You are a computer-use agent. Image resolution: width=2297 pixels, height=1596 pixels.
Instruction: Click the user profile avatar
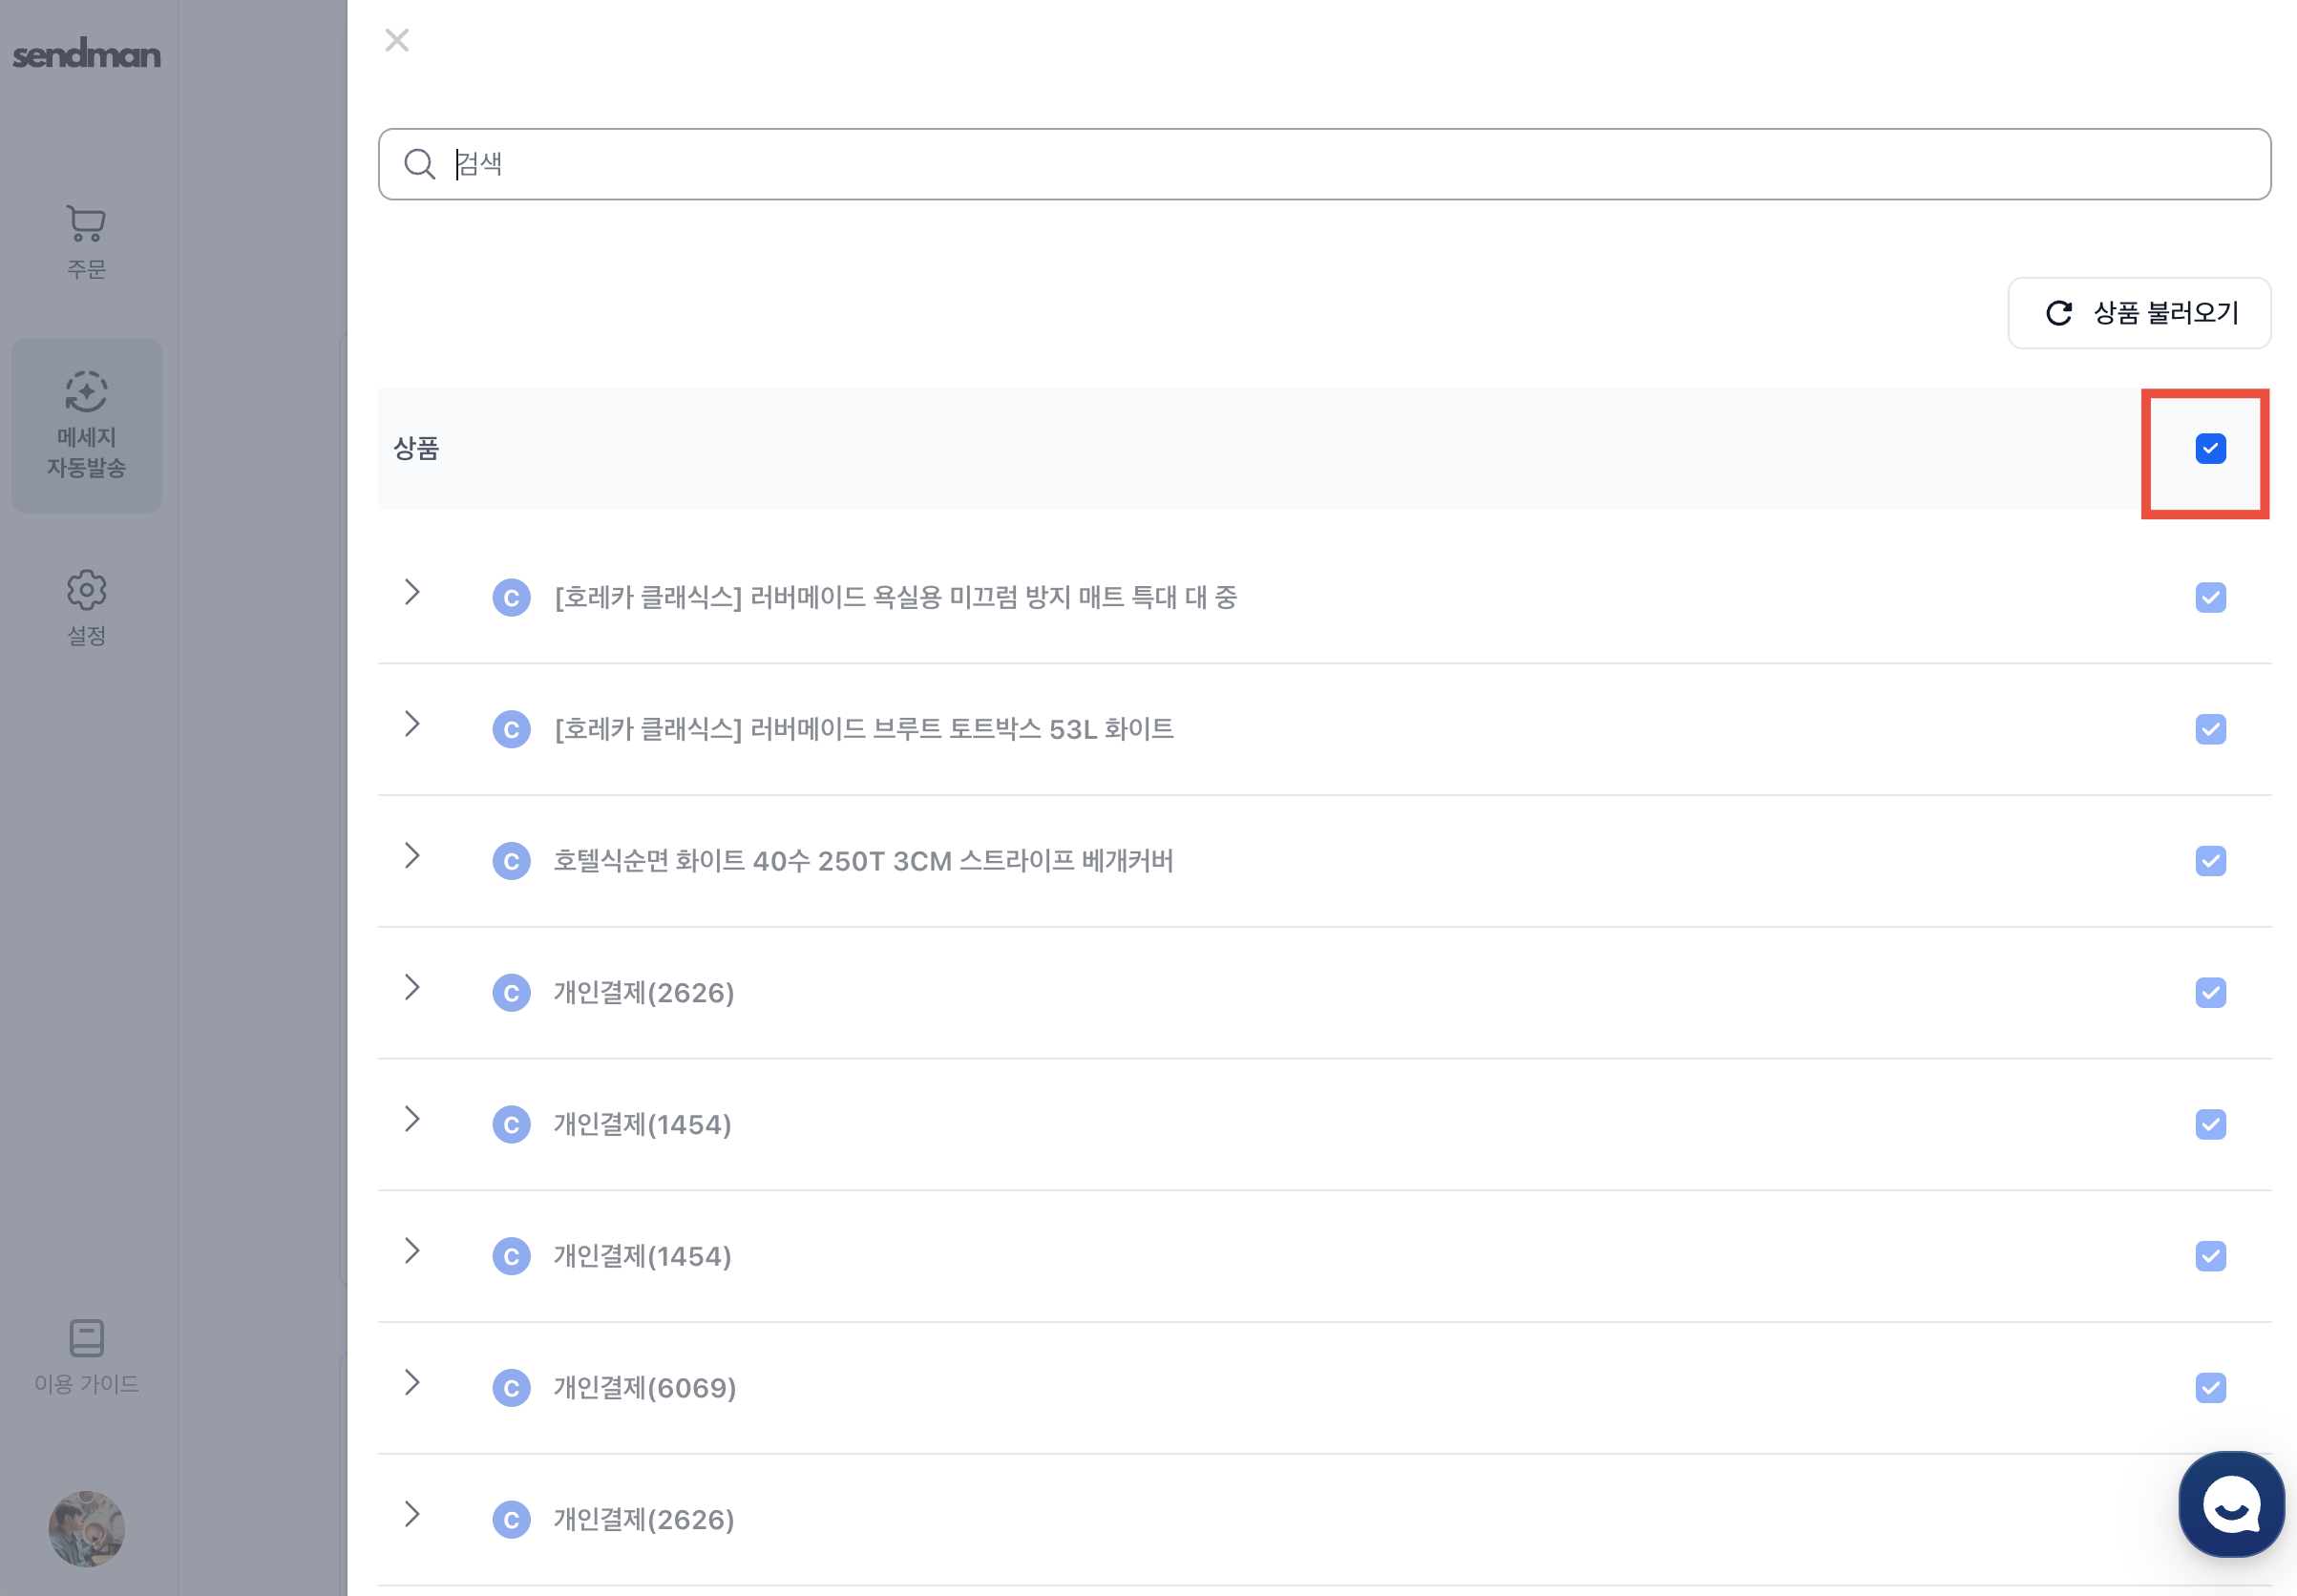click(x=86, y=1528)
